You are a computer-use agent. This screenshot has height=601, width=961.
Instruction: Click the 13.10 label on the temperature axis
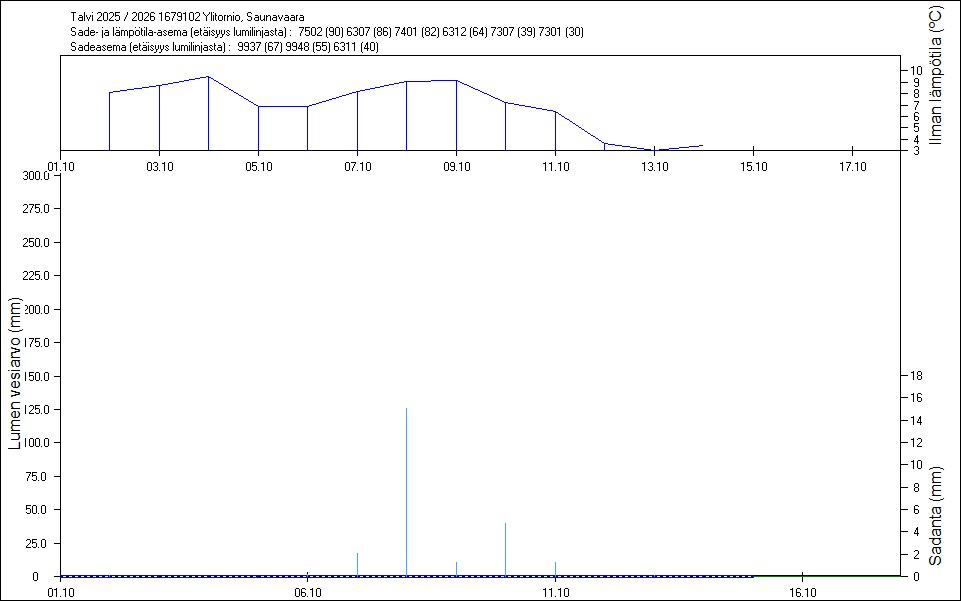click(654, 167)
